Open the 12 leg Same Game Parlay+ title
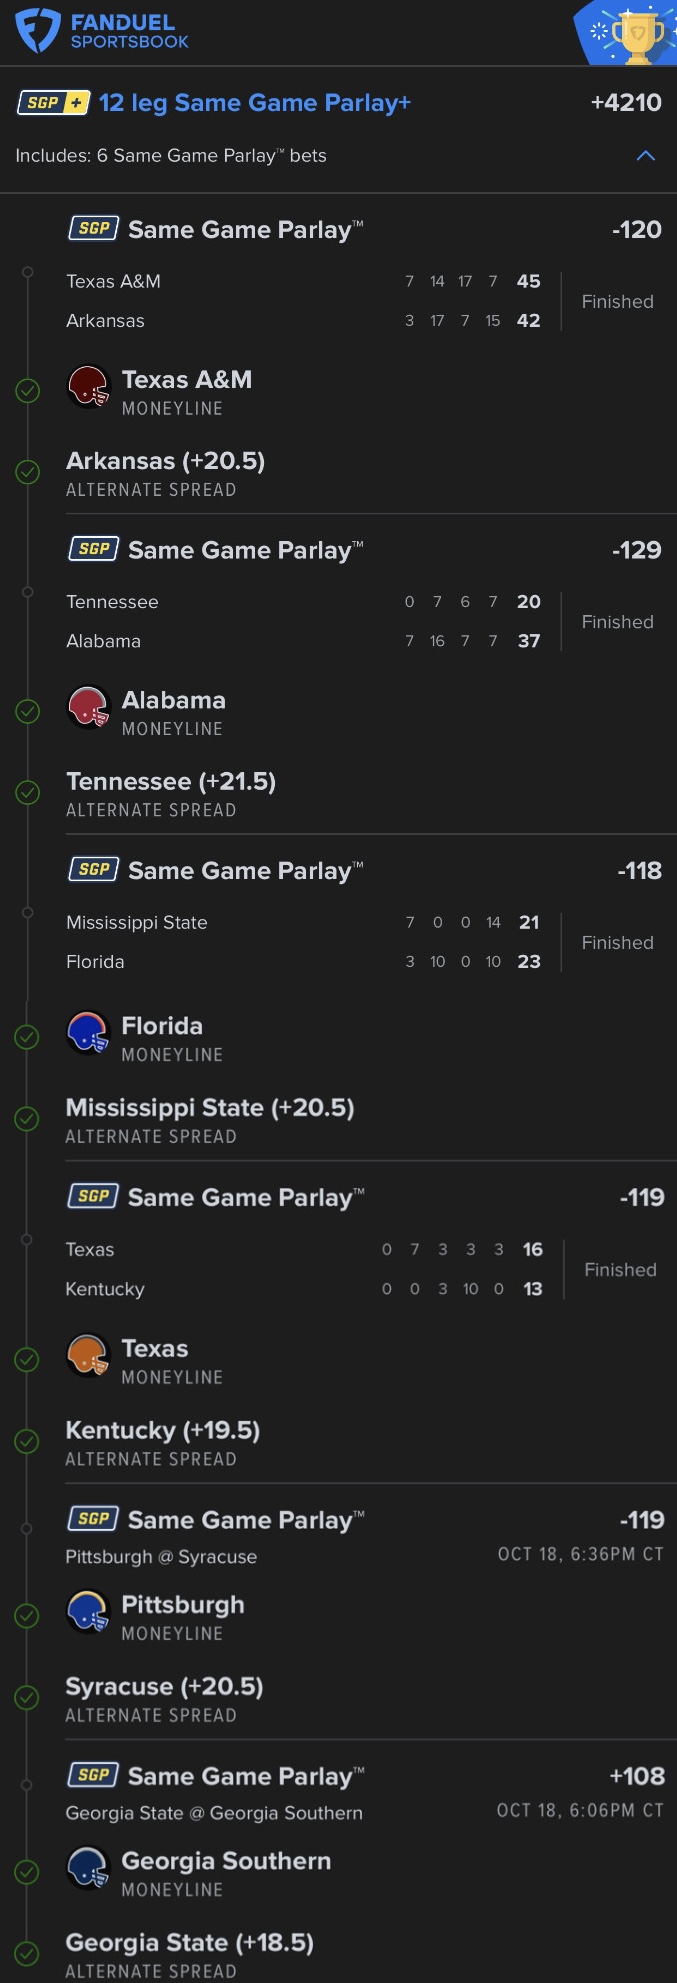Image resolution: width=677 pixels, height=1983 pixels. 254,103
